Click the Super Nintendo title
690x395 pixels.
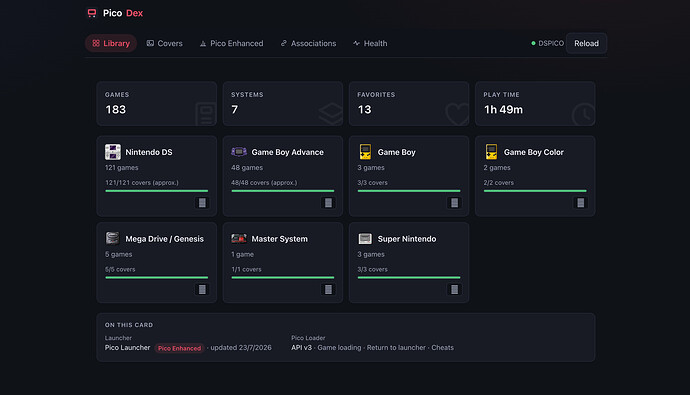(x=407, y=239)
